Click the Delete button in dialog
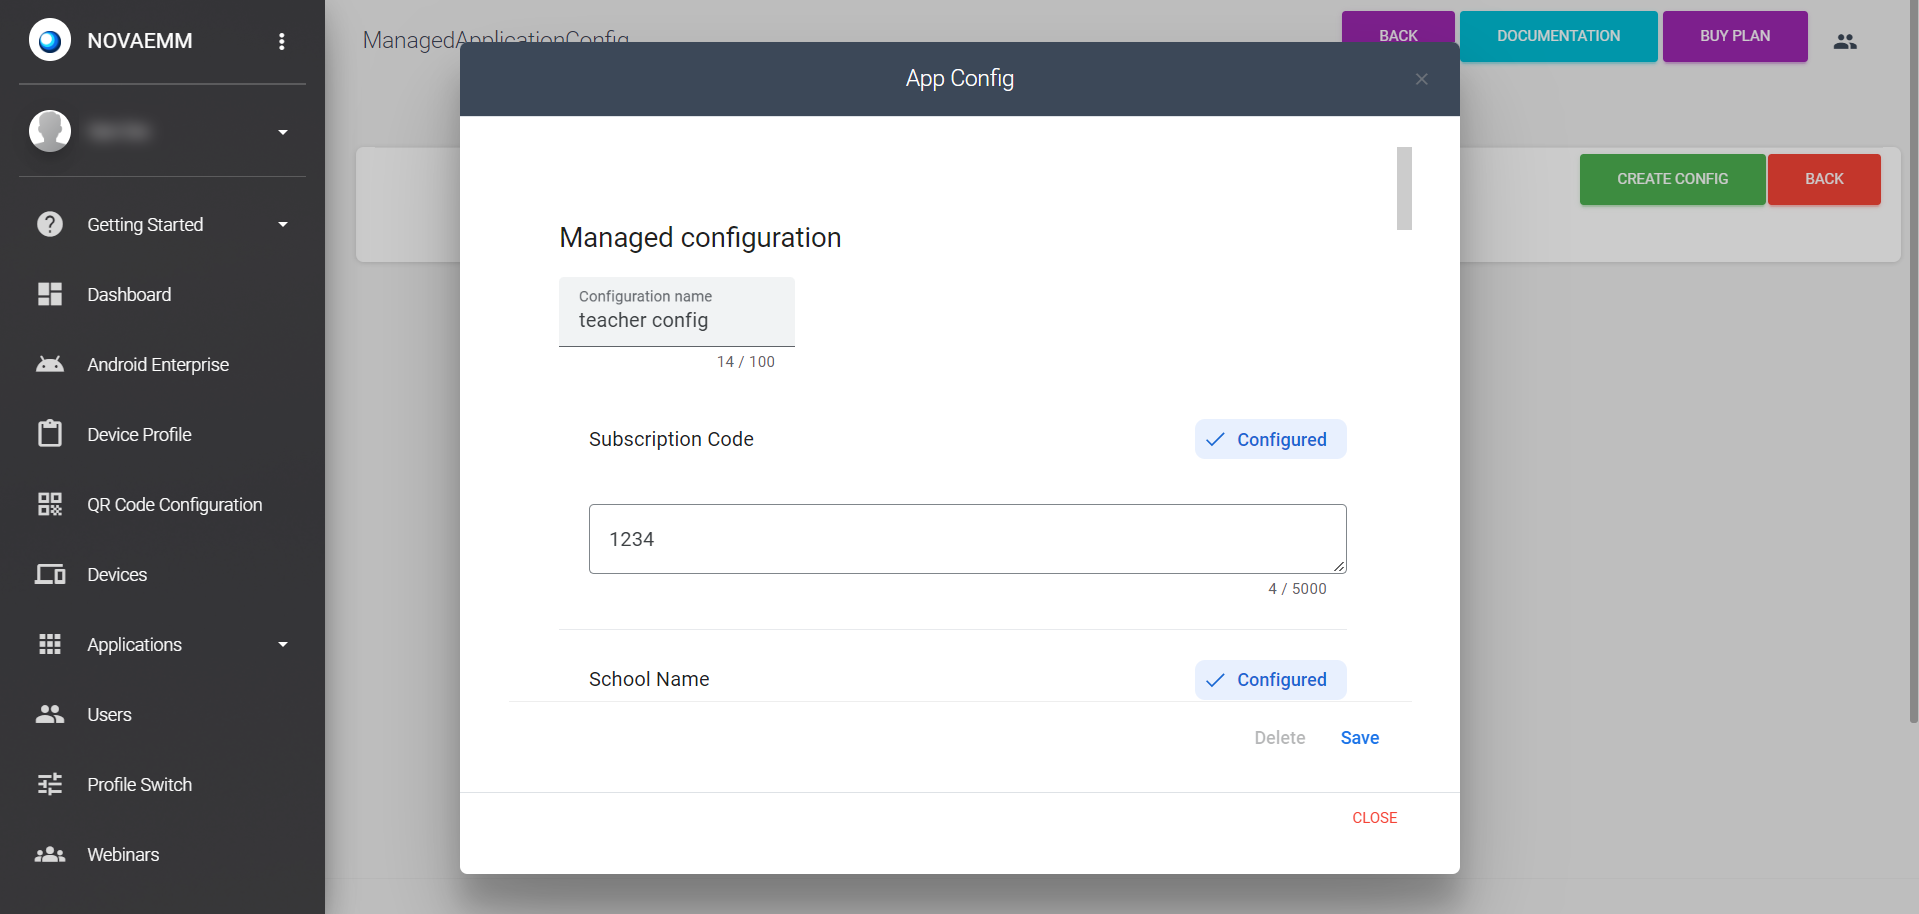Image resolution: width=1919 pixels, height=914 pixels. (x=1280, y=738)
